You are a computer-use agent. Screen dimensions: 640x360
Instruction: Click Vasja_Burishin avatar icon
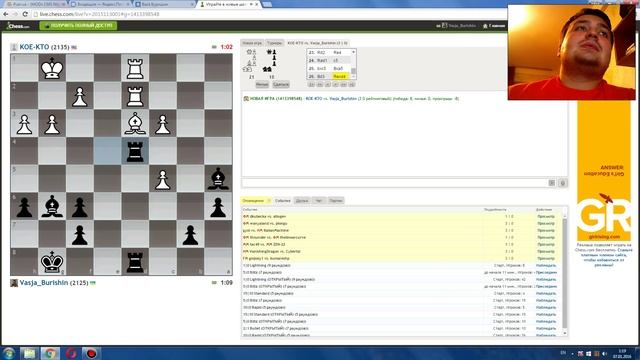coord(14,282)
